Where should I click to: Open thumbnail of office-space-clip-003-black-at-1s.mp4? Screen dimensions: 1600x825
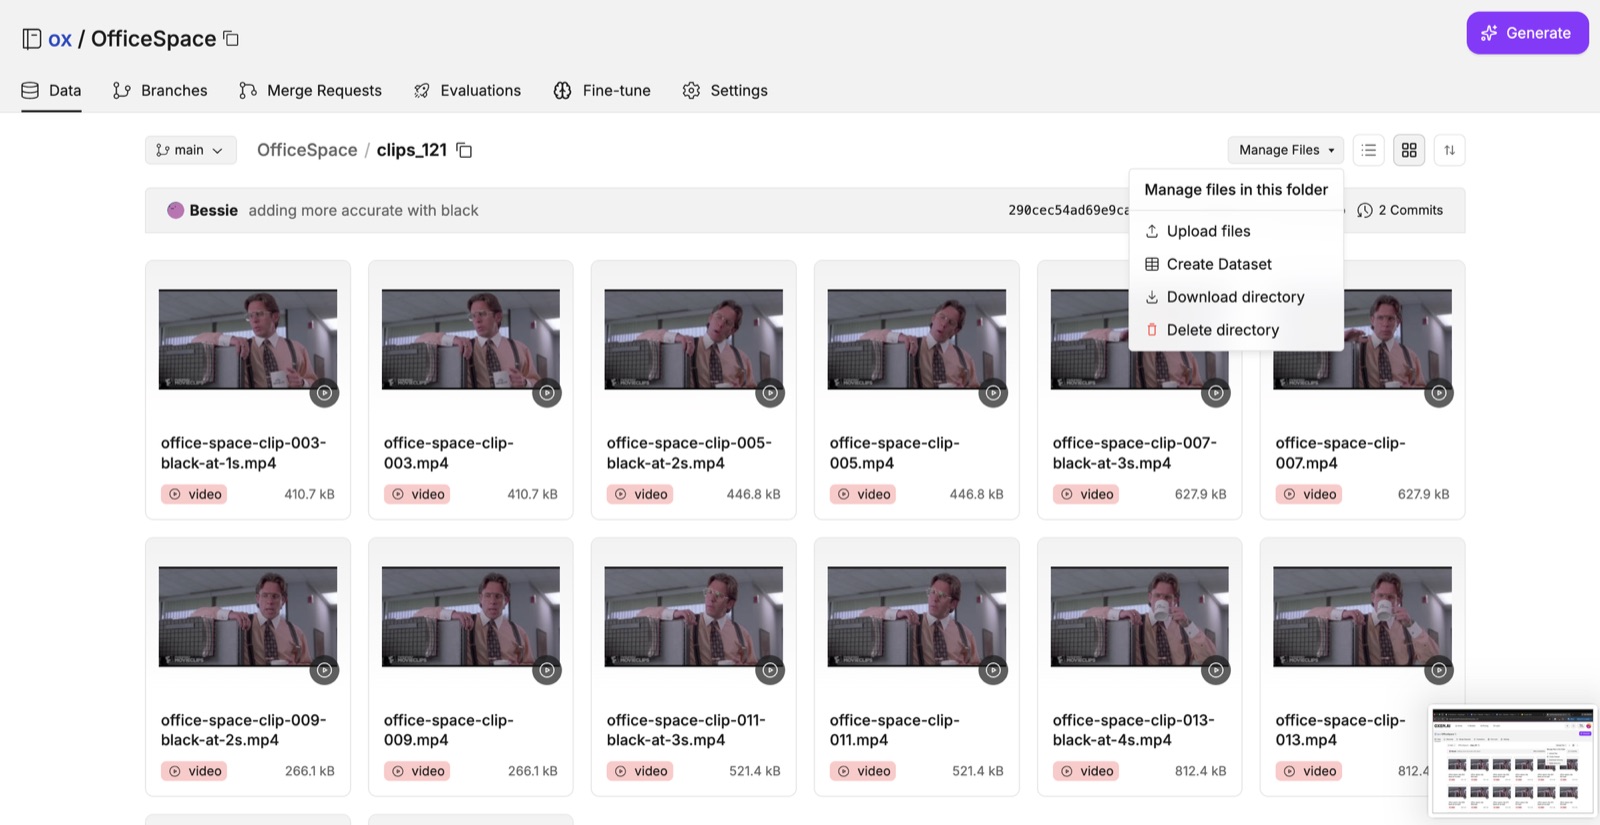coord(248,339)
